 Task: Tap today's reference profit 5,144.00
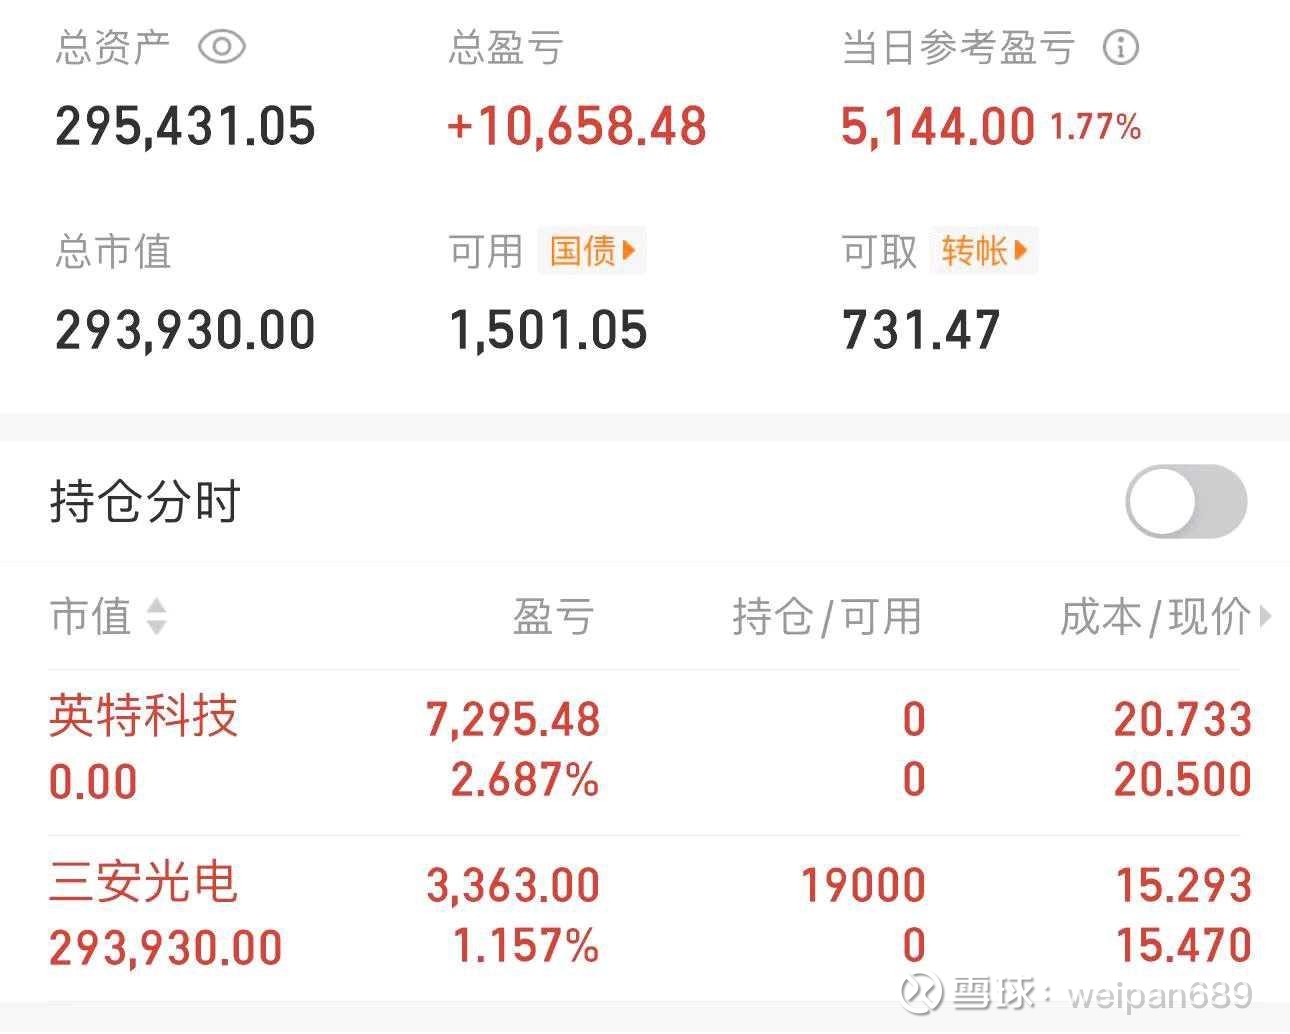pyautogui.click(x=937, y=127)
